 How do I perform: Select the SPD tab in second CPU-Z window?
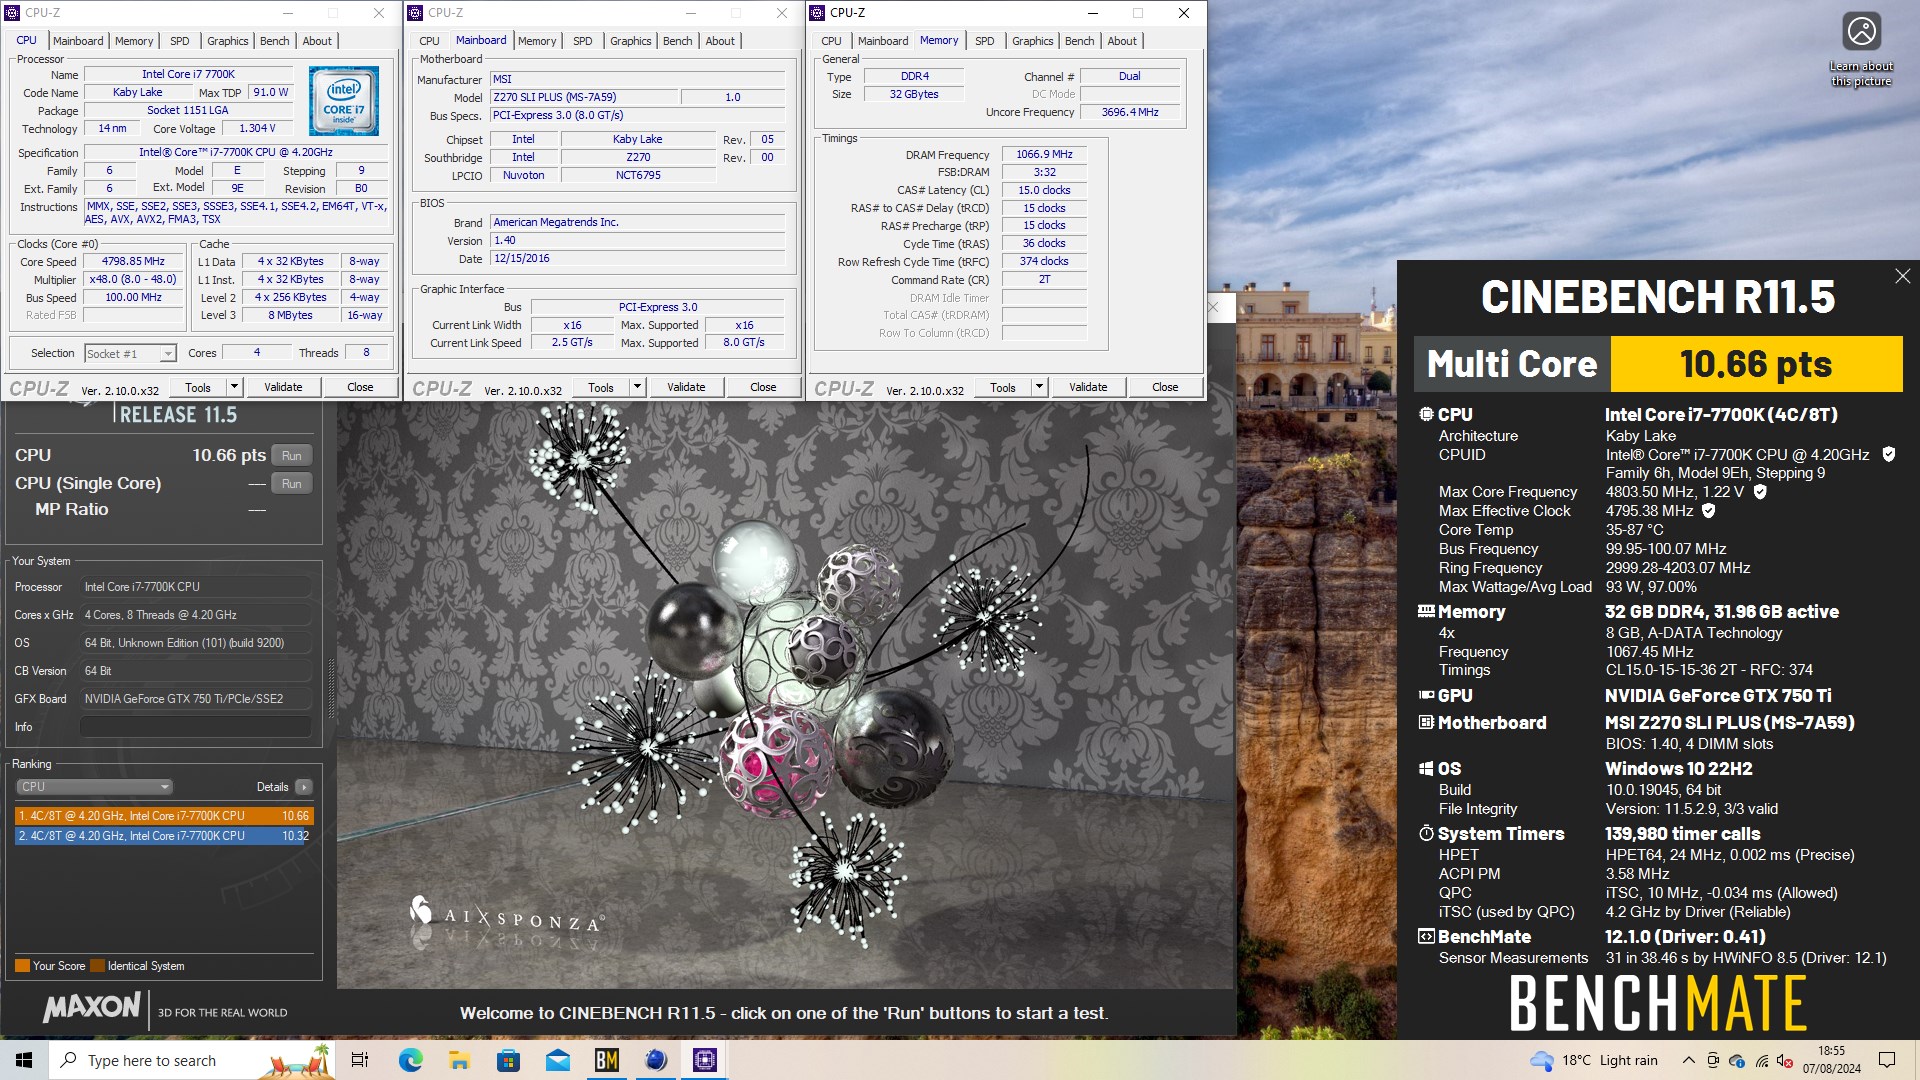(x=583, y=41)
